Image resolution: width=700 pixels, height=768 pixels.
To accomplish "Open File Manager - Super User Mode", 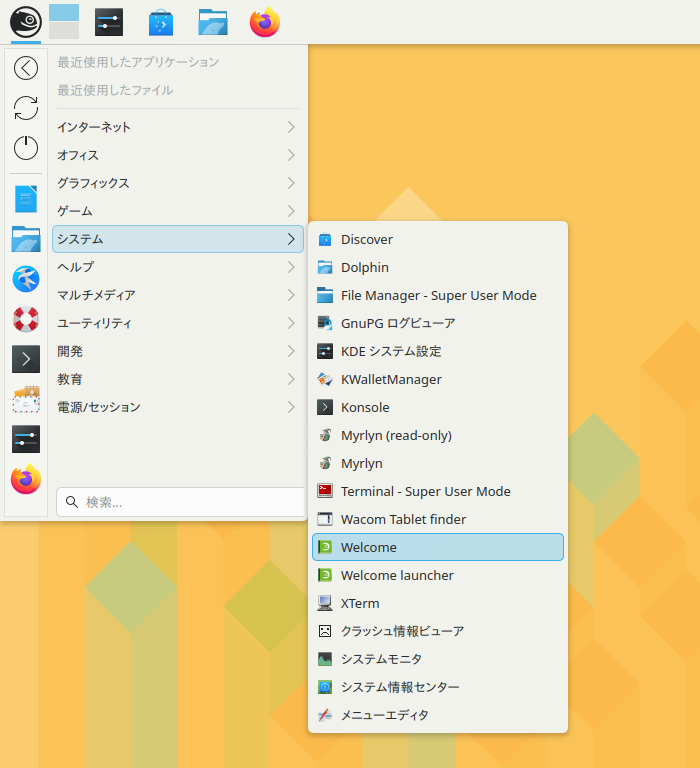I will click(x=438, y=295).
